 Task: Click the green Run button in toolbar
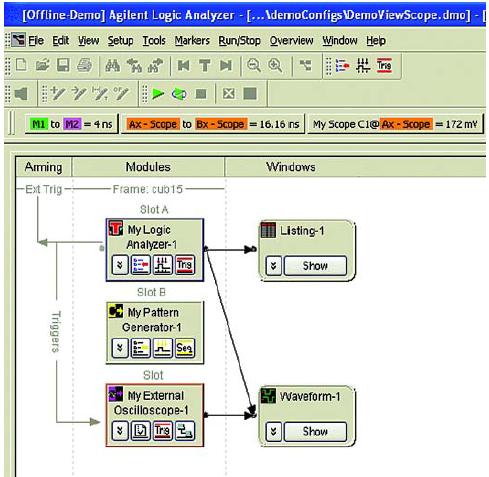click(158, 94)
